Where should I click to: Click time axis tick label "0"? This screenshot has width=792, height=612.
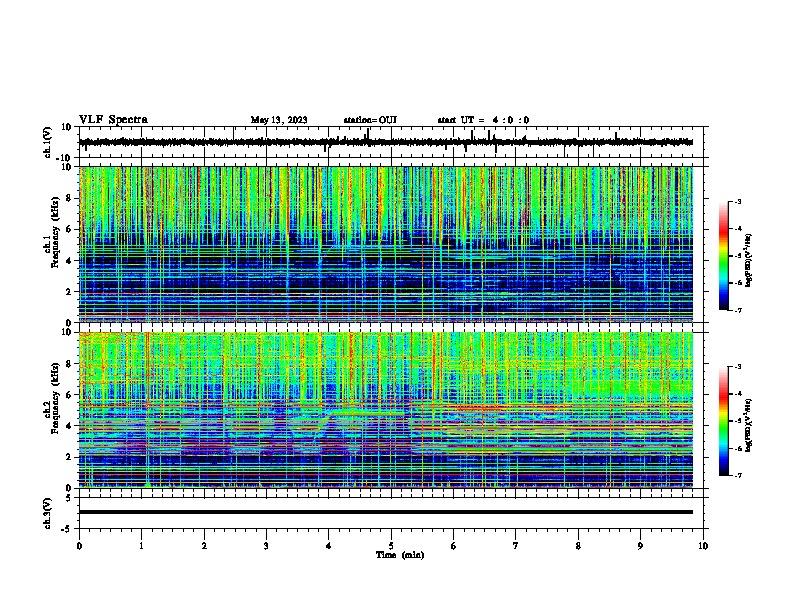click(x=79, y=546)
